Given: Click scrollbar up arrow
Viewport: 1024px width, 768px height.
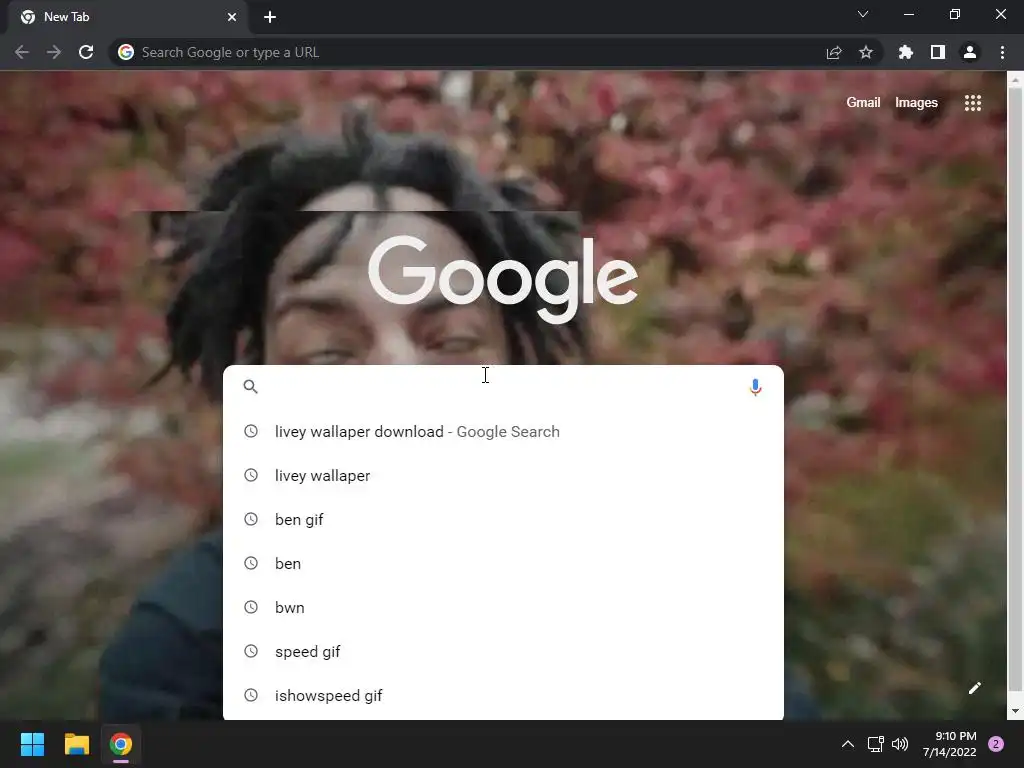Looking at the screenshot, I should click(1015, 80).
